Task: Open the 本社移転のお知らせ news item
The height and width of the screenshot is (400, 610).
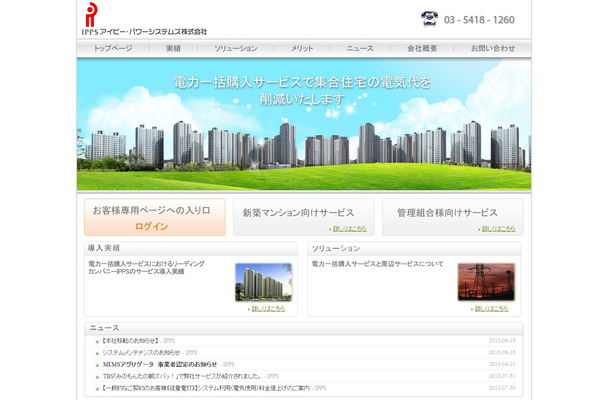Action: tap(131, 341)
